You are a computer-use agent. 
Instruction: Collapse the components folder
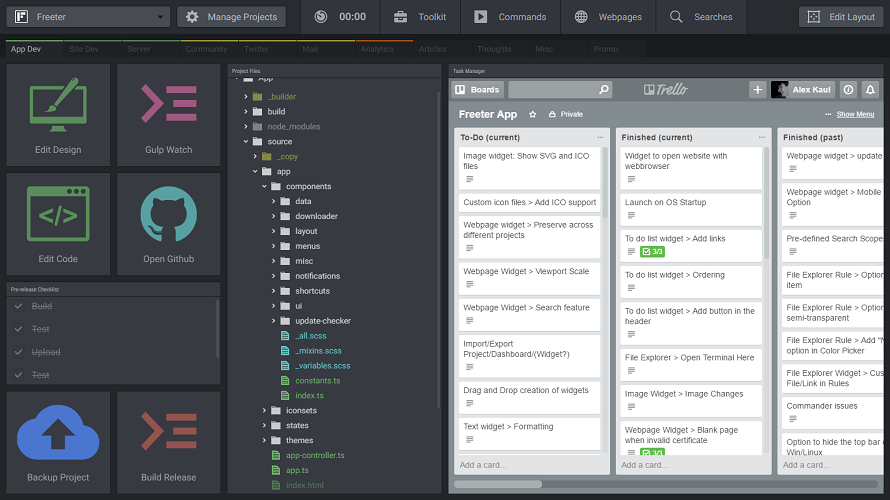[x=265, y=186]
